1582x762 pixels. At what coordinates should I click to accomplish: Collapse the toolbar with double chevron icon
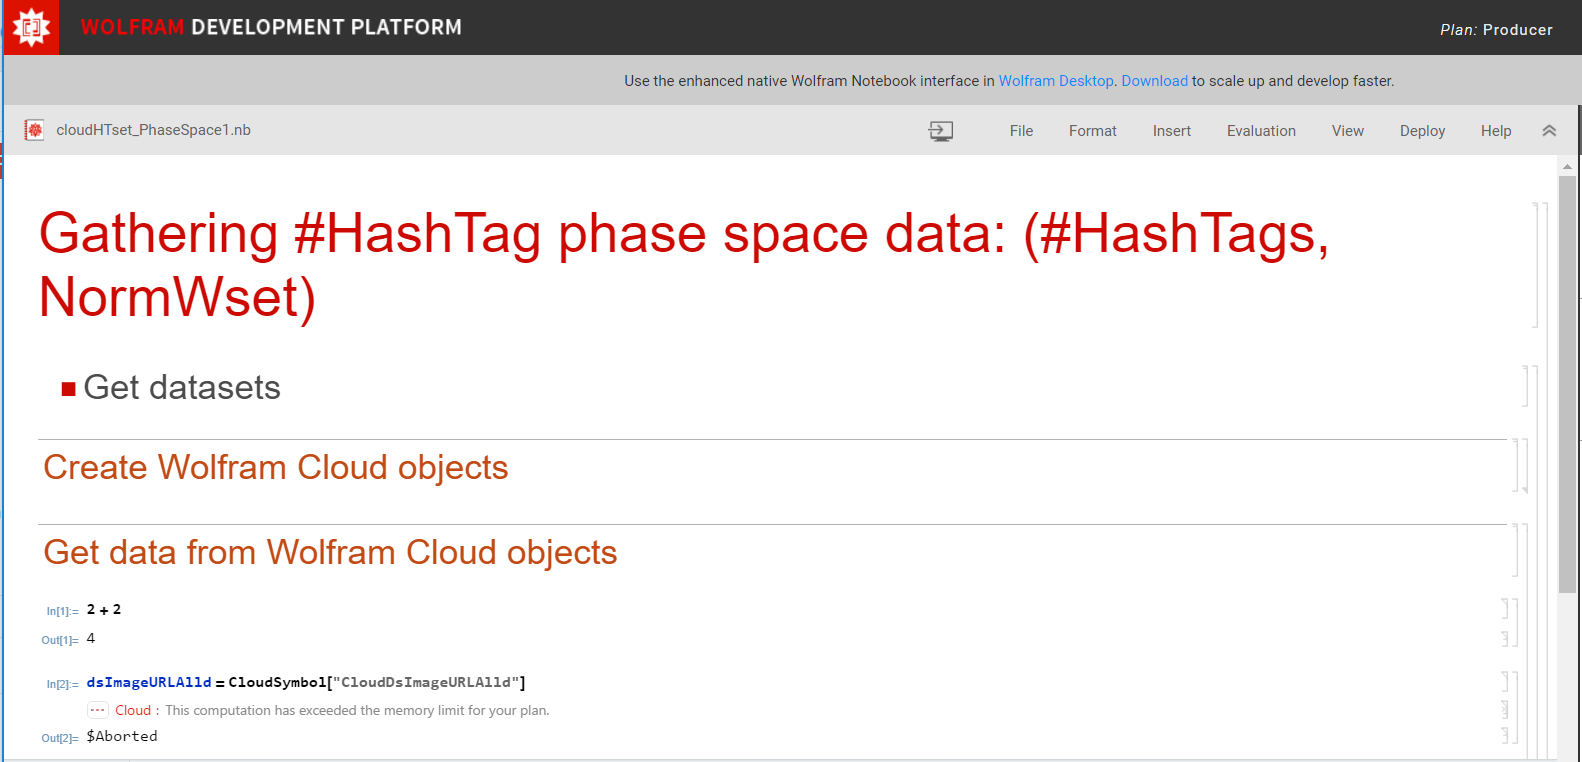coord(1549,131)
